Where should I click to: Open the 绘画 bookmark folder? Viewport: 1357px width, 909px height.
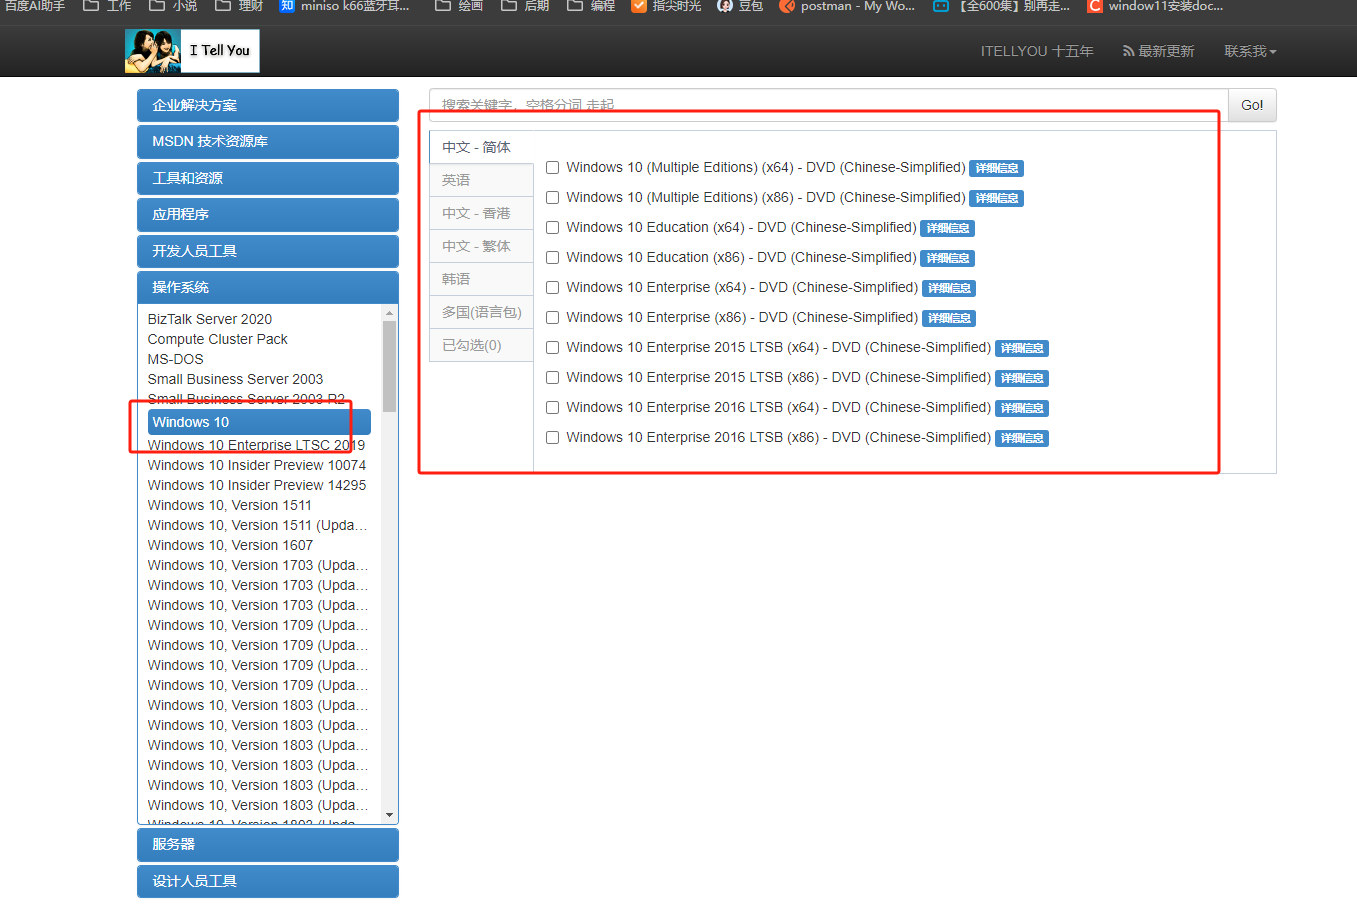459,6
